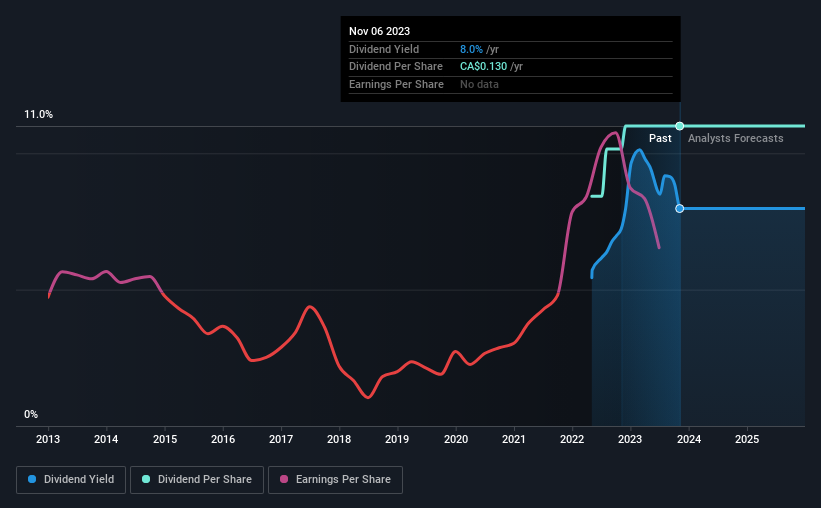Click the blue dividend yield data point marker
This screenshot has width=821, height=508.
coord(680,208)
